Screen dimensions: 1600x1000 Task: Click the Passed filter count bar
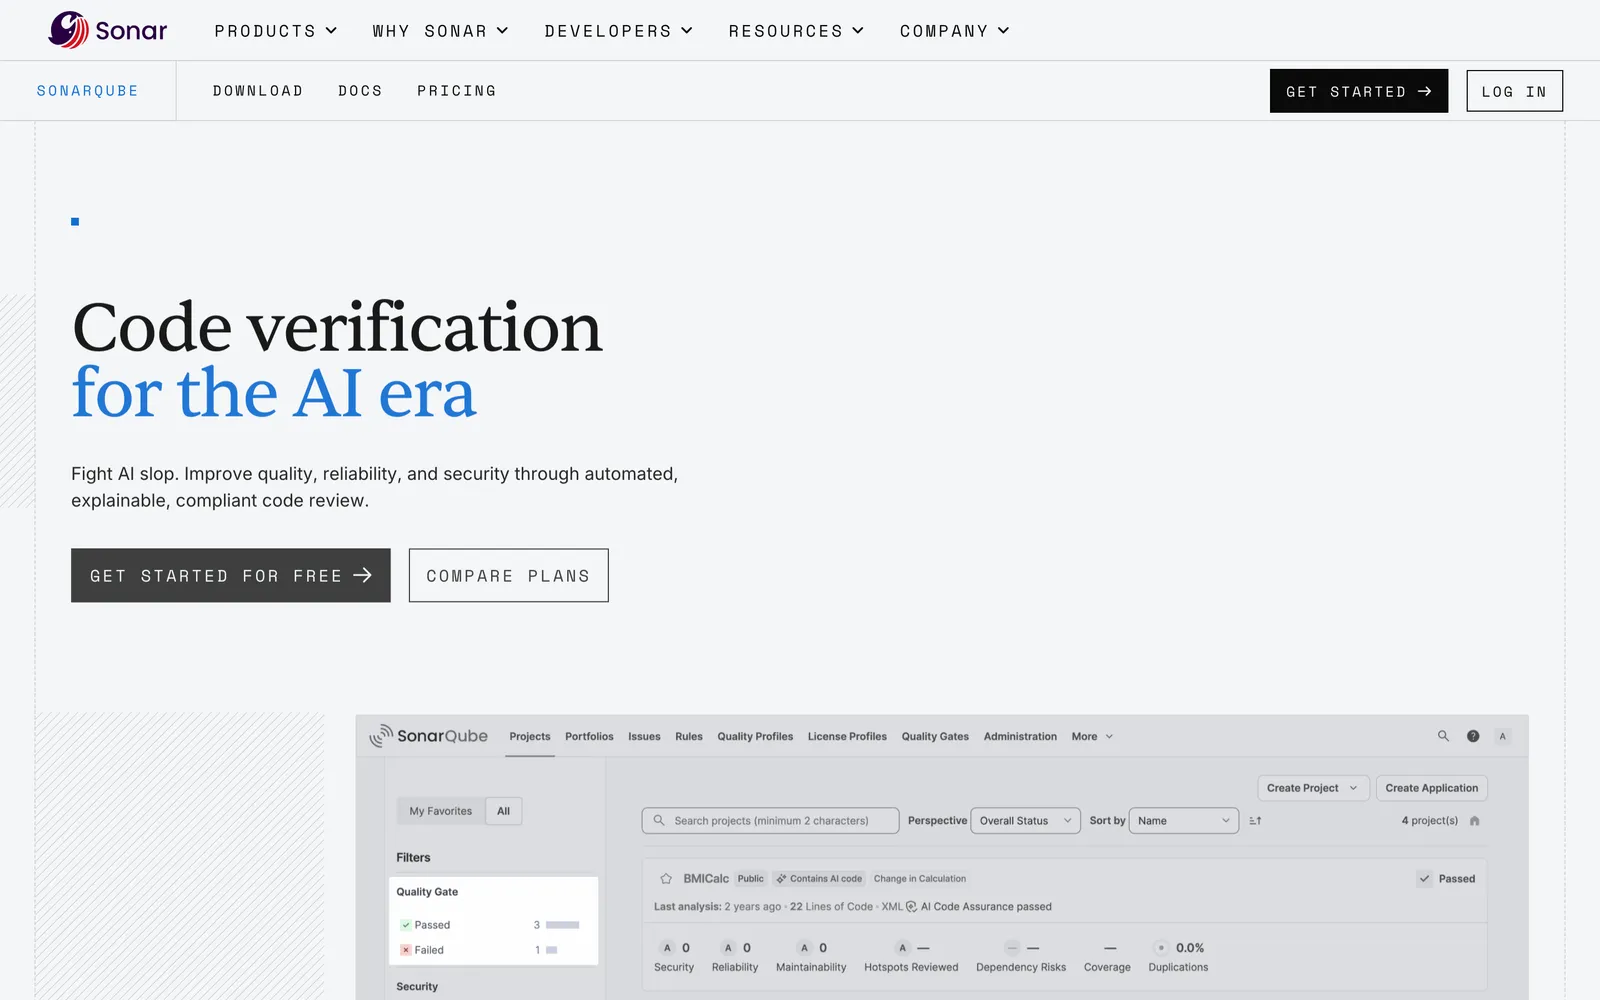point(562,925)
